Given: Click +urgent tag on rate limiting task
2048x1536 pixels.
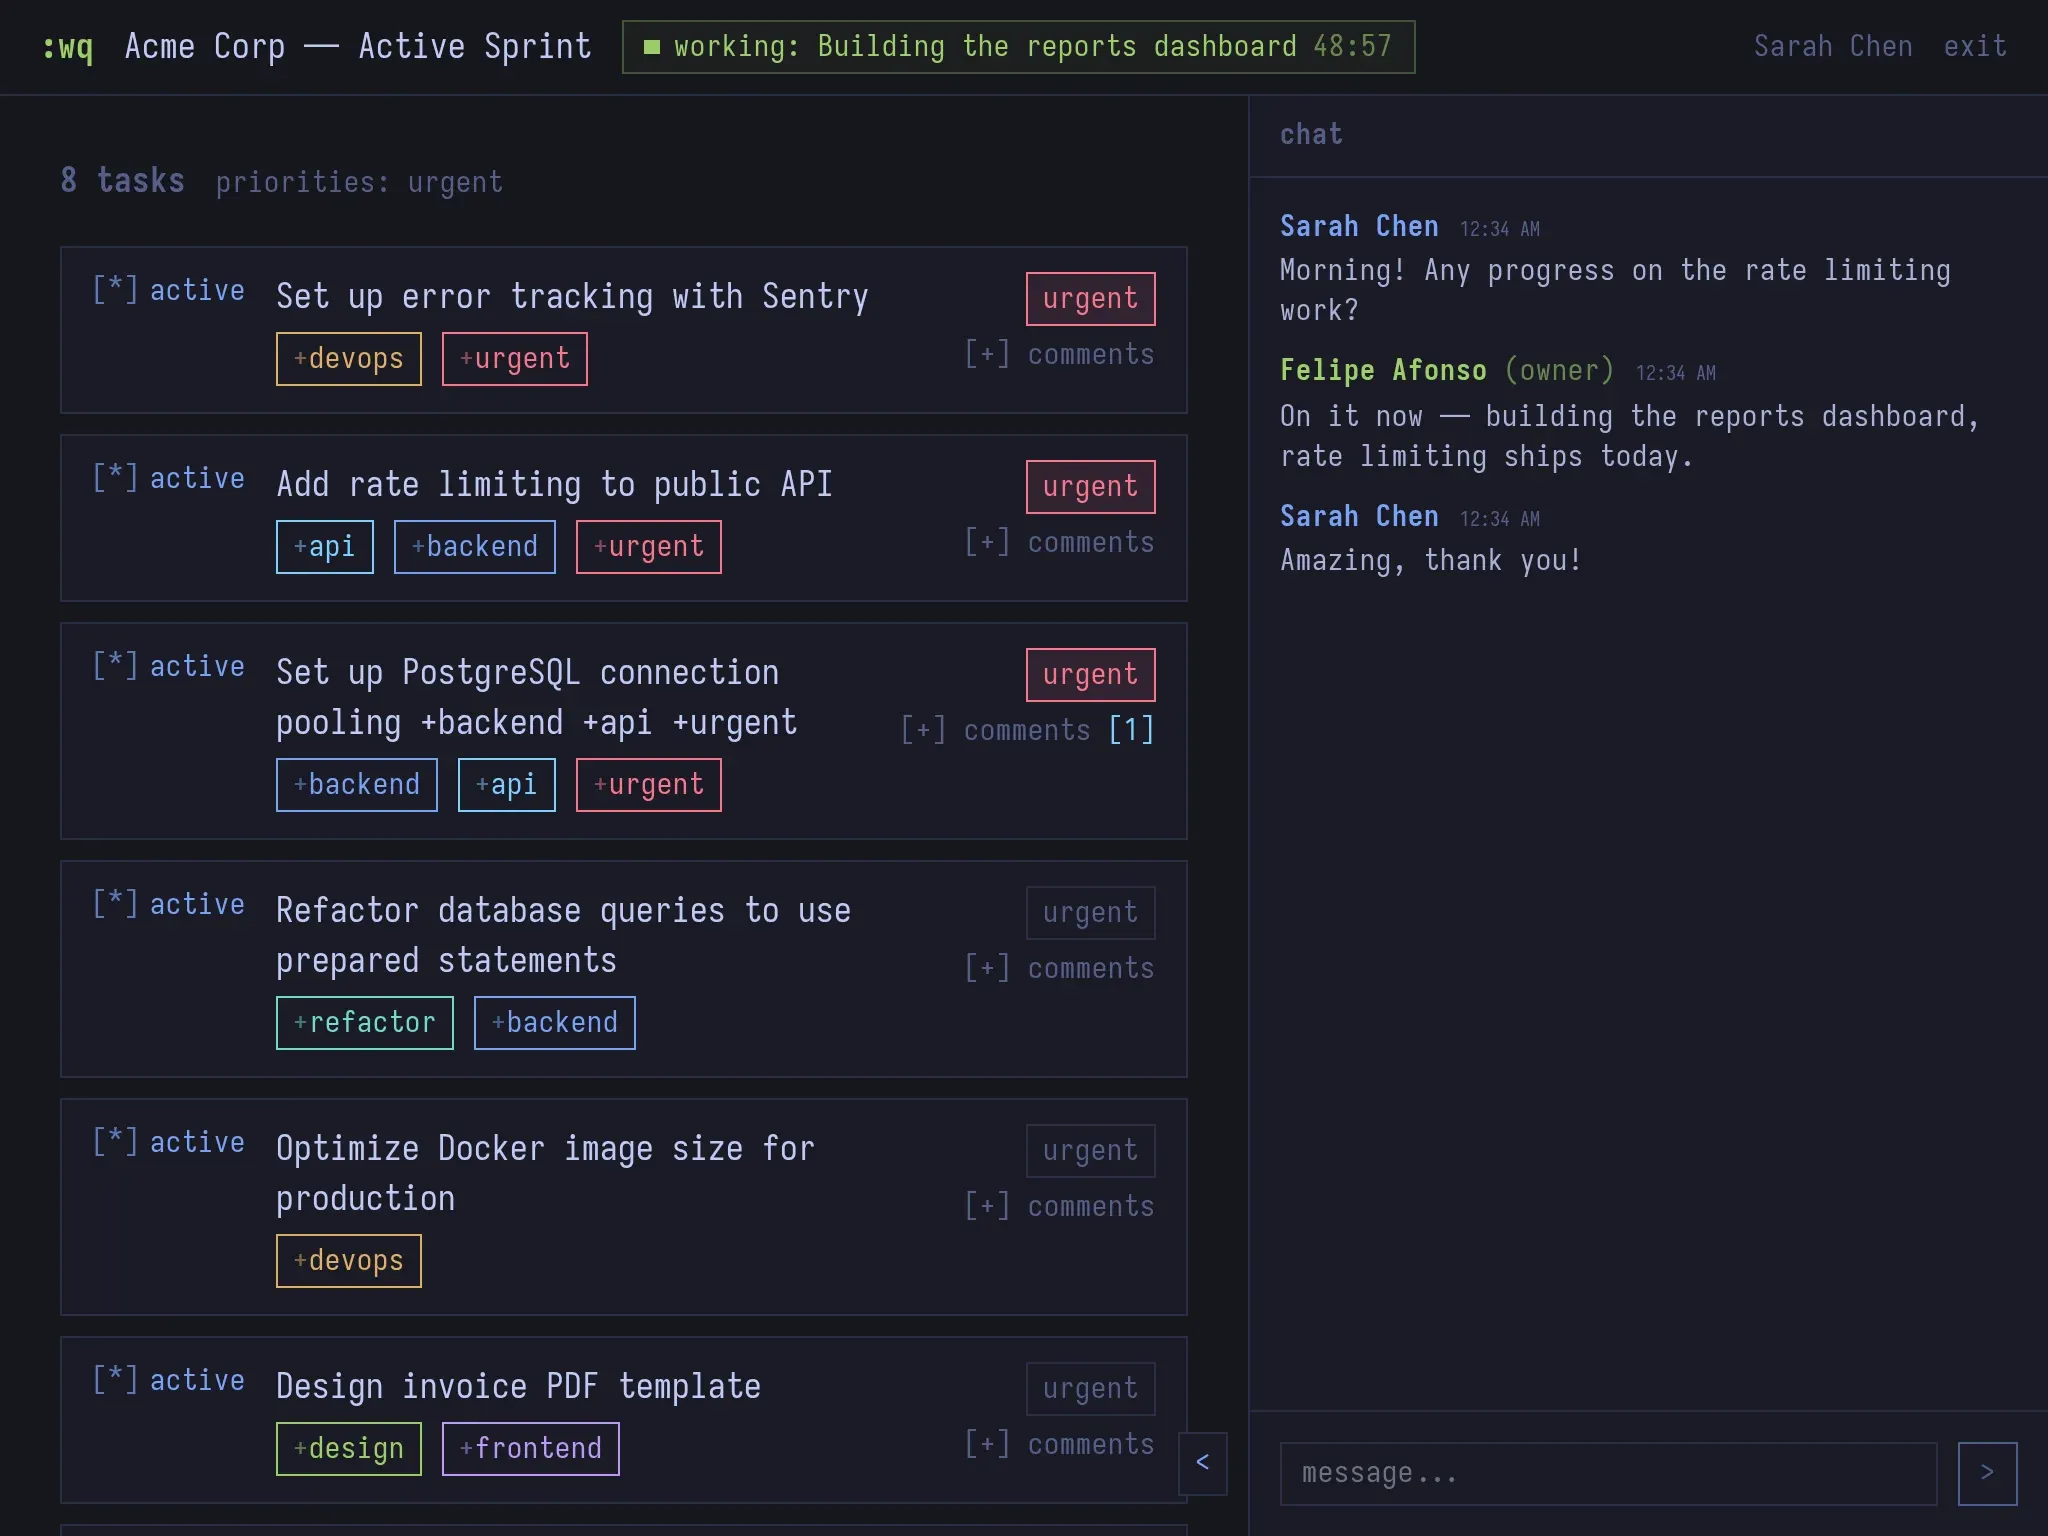Looking at the screenshot, I should click(x=649, y=547).
